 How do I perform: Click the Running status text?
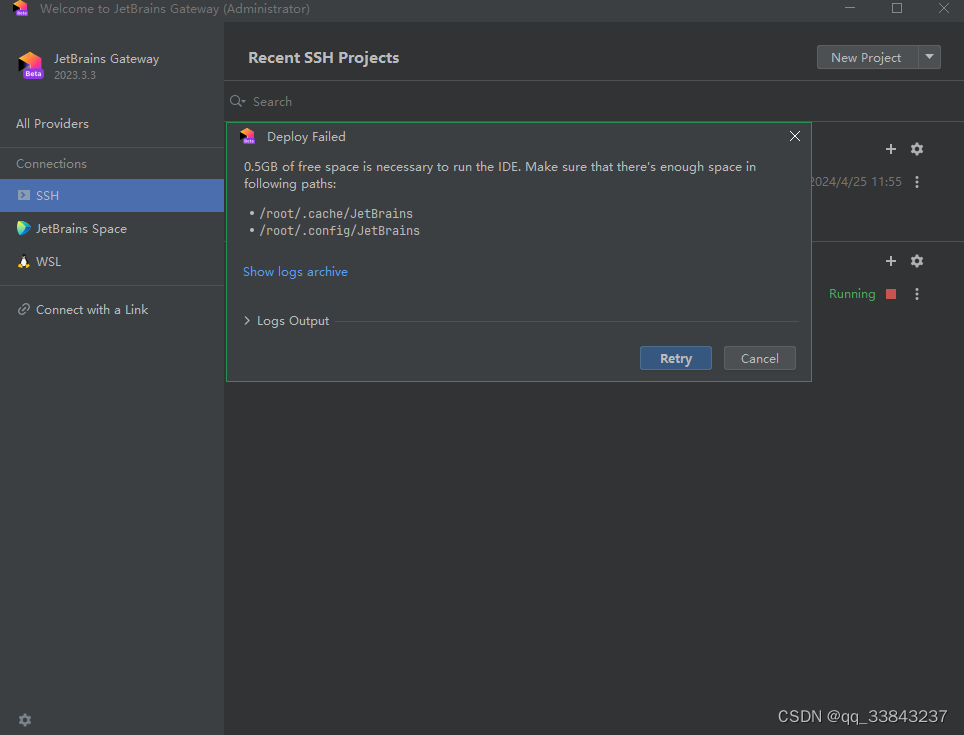[852, 294]
